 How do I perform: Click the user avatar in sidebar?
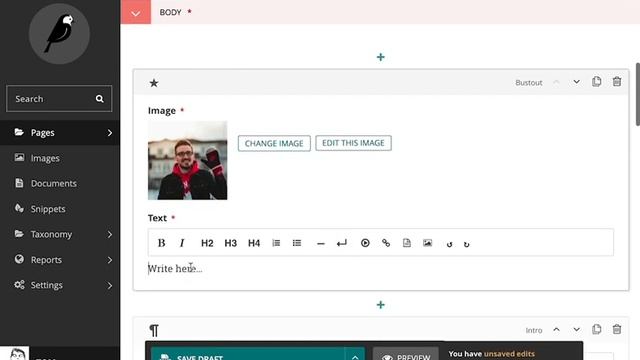tap(15, 353)
